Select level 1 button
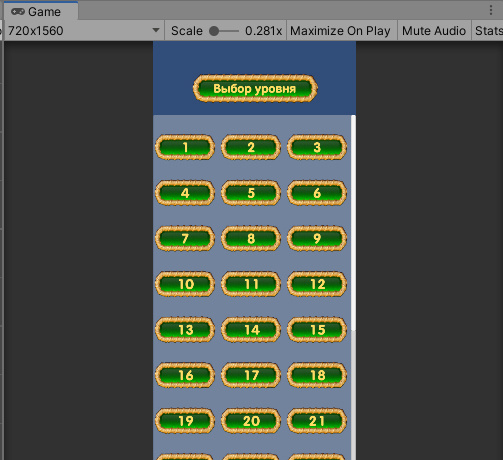The height and width of the screenshot is (460, 503). 185,147
